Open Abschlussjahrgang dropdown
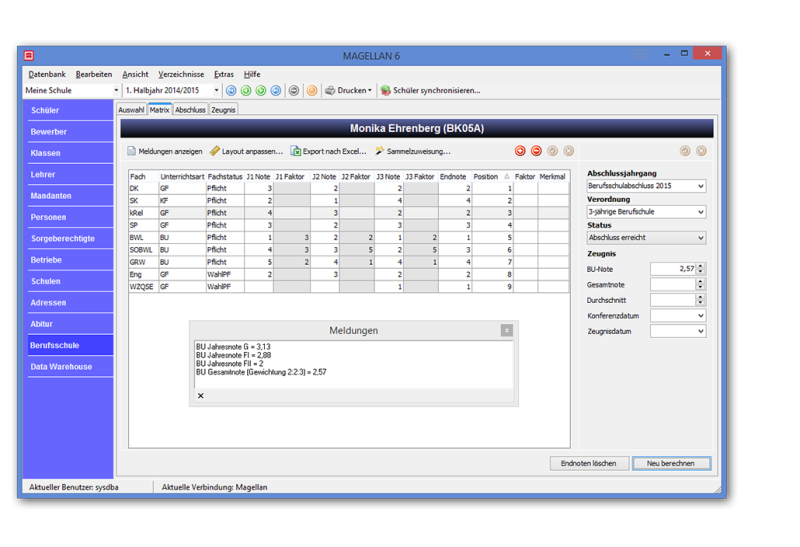 [x=701, y=186]
